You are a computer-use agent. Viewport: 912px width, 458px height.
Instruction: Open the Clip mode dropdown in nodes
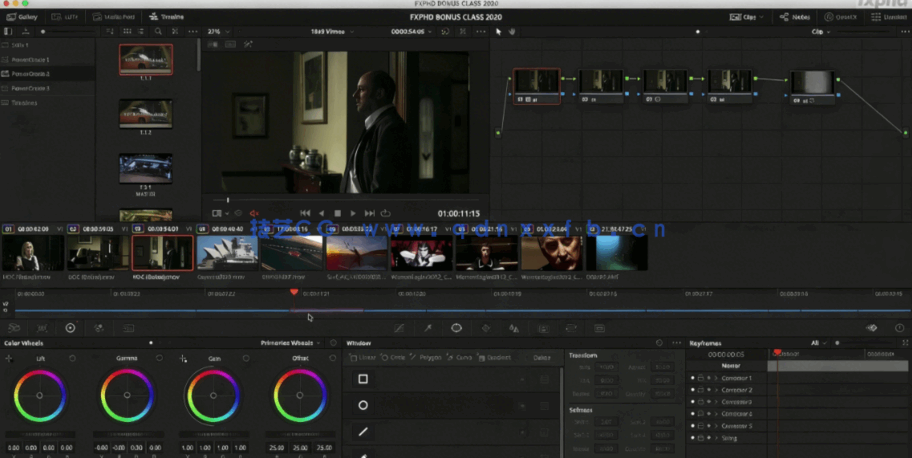821,31
